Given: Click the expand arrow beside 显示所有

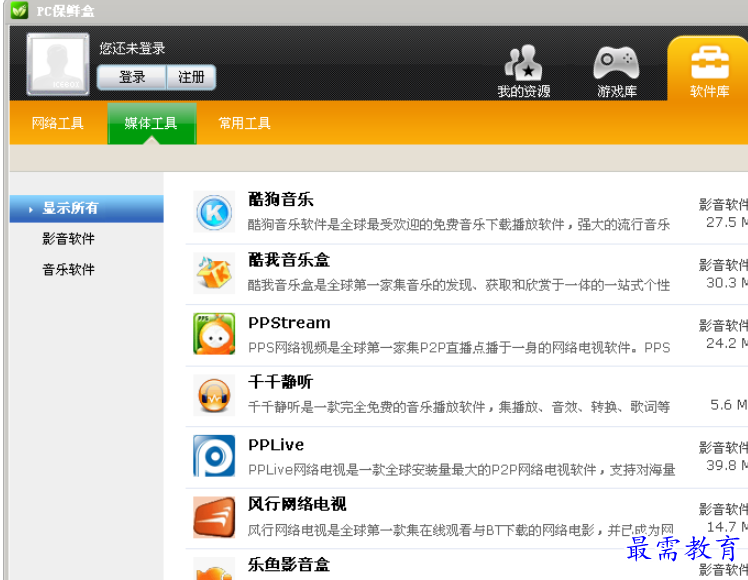Looking at the screenshot, I should (x=31, y=209).
